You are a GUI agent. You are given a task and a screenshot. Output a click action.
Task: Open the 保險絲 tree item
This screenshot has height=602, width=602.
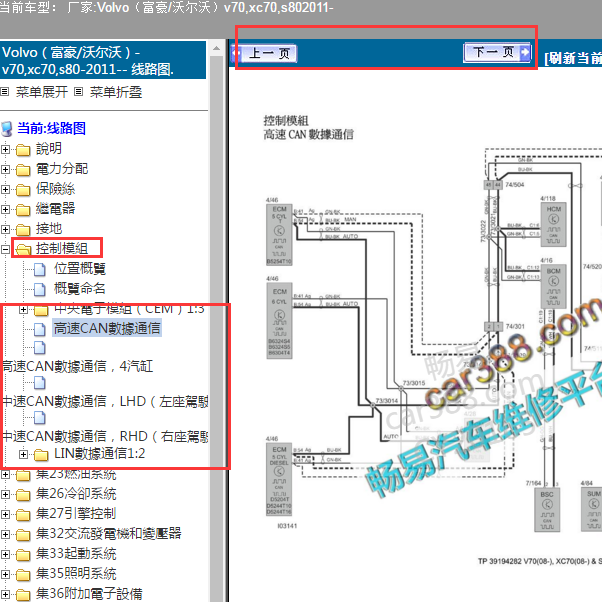pyautogui.click(x=55, y=189)
